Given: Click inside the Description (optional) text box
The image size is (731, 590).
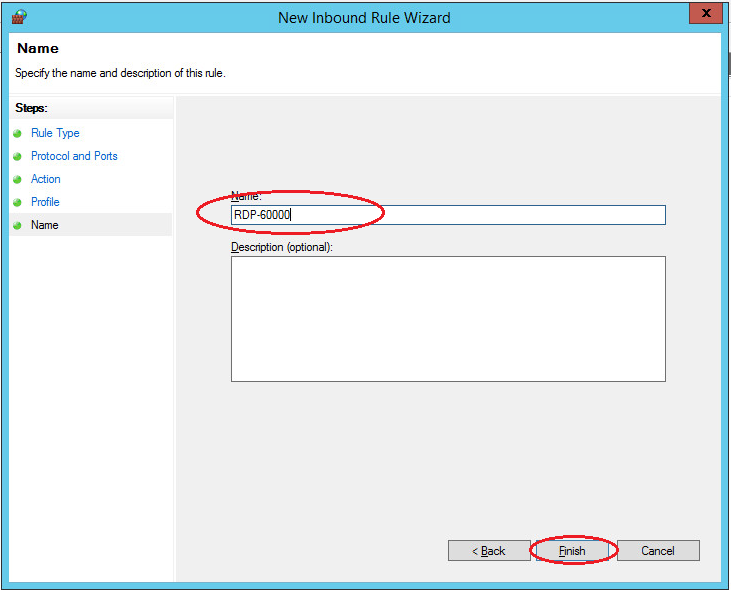Looking at the screenshot, I should click(448, 319).
